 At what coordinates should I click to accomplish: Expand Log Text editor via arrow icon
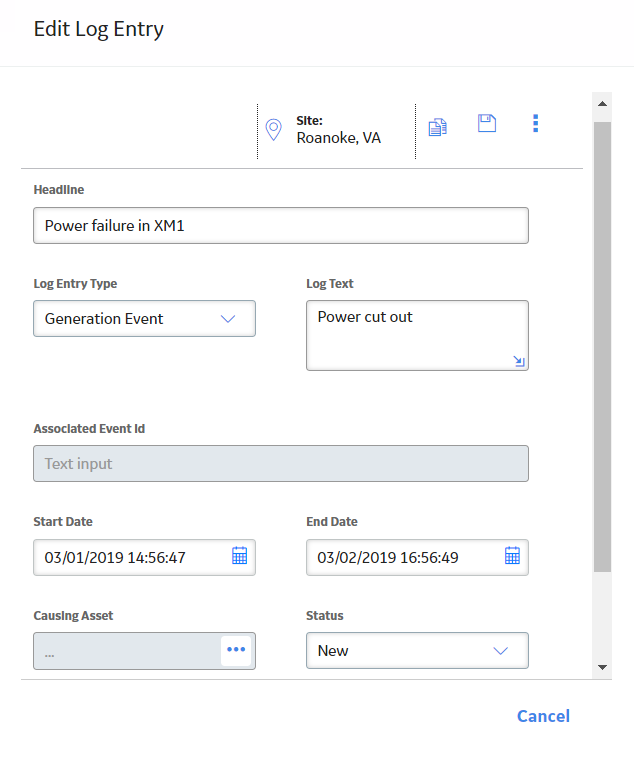[x=519, y=361]
